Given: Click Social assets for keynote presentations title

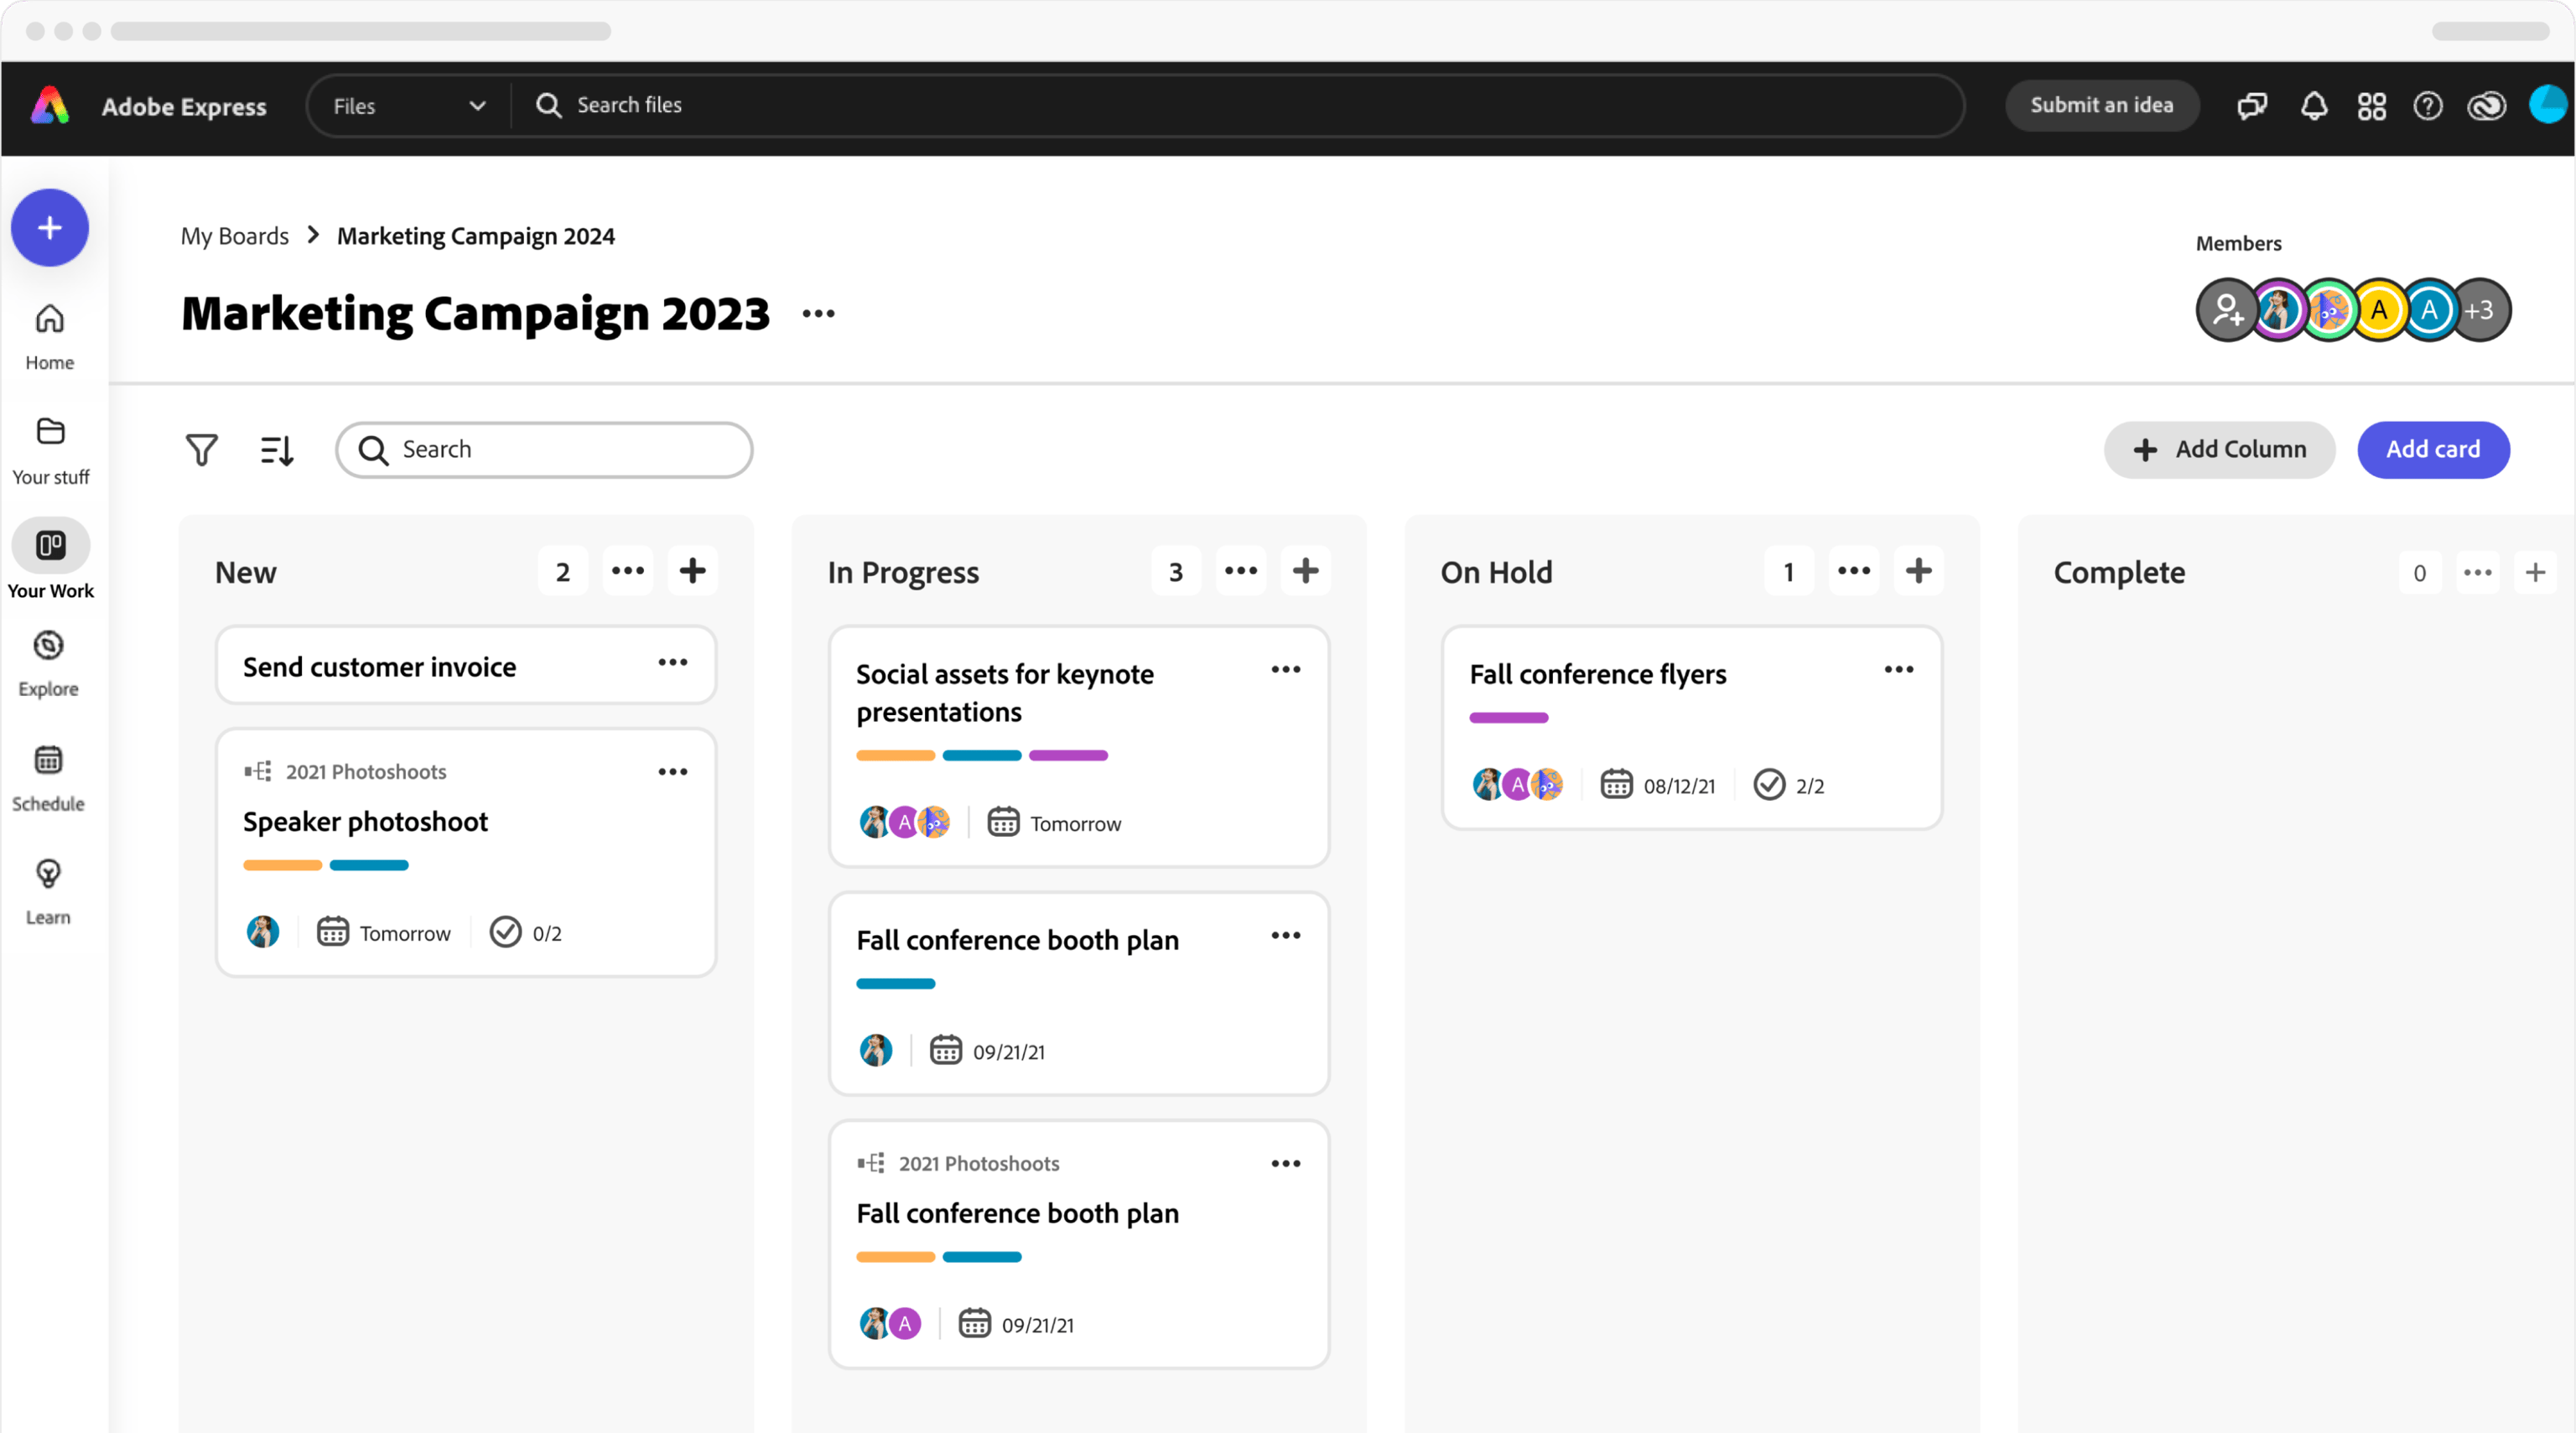Looking at the screenshot, I should click(x=1005, y=693).
